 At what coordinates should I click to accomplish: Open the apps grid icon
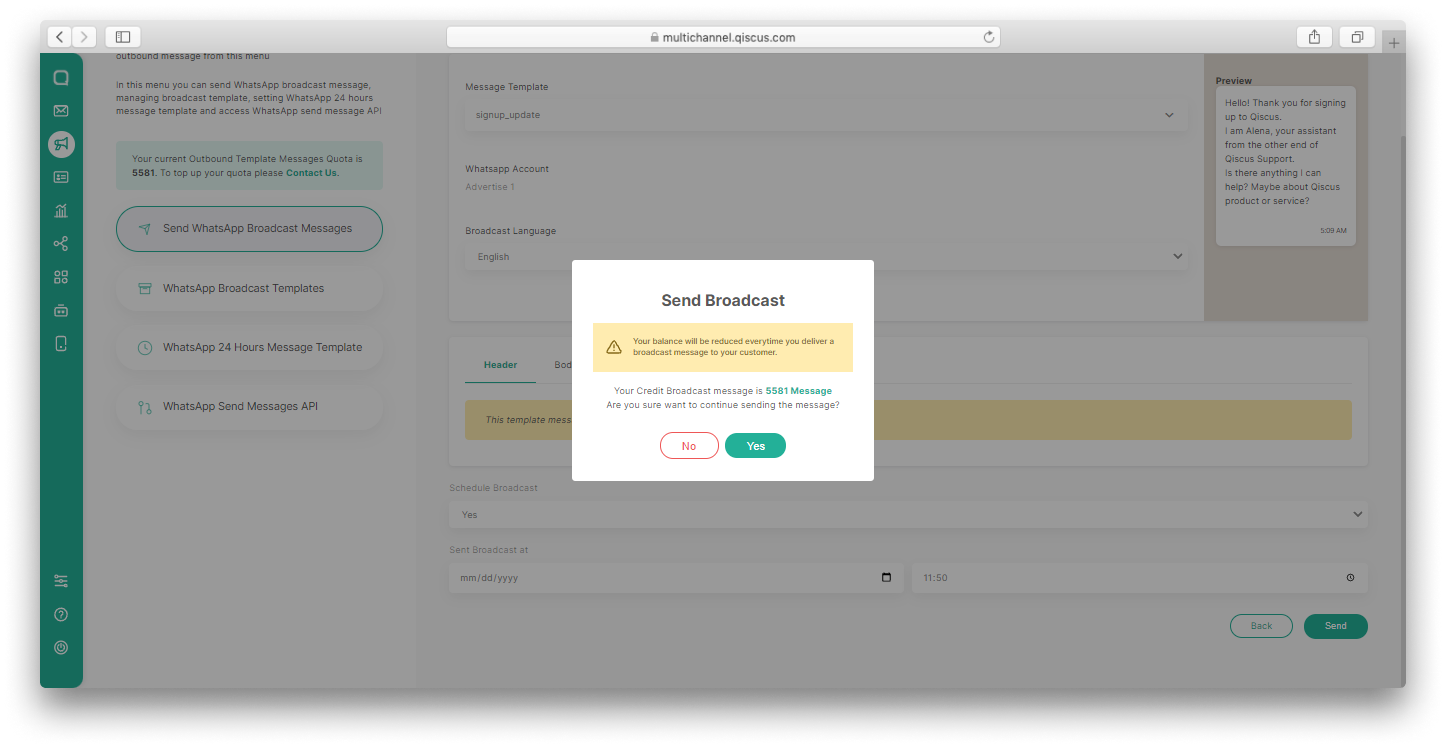point(60,277)
